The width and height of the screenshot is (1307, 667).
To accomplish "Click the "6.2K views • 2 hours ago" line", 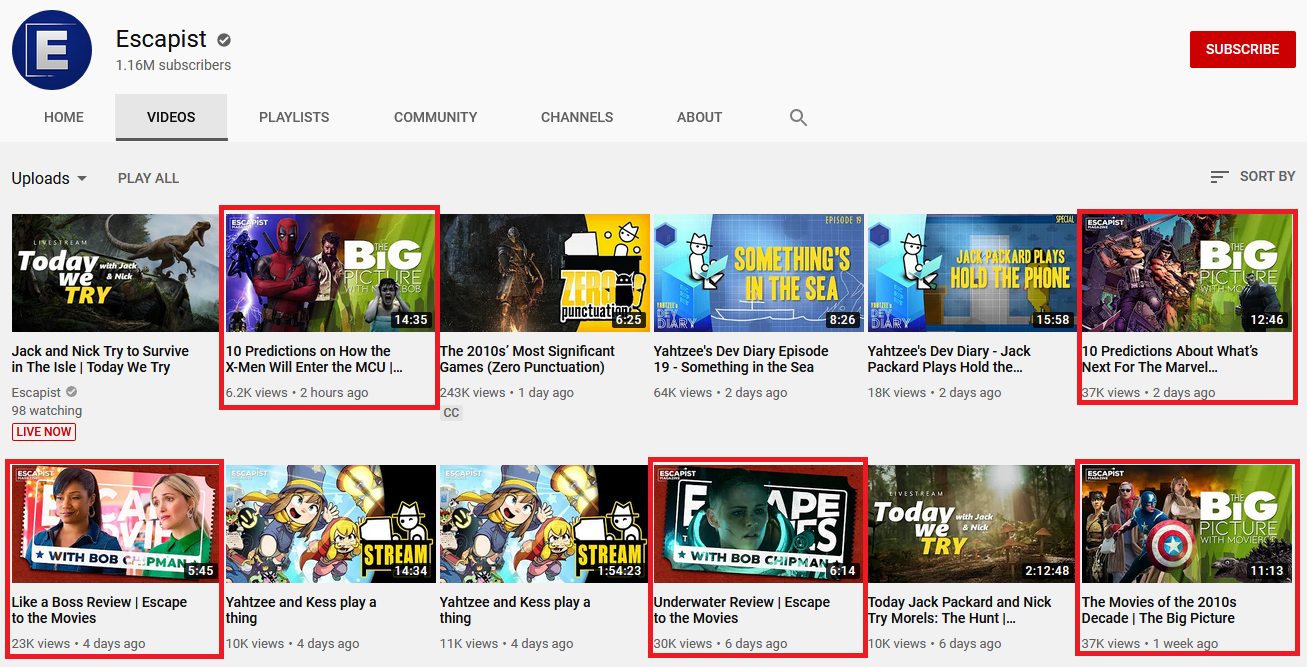I will tap(297, 393).
